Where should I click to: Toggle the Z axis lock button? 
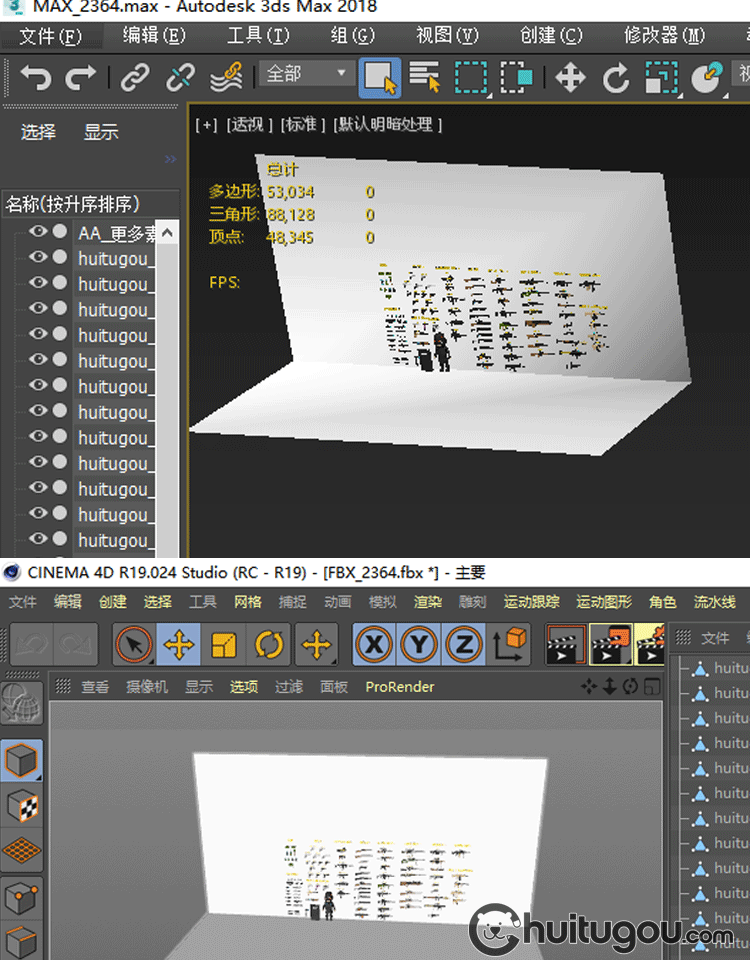(x=463, y=645)
